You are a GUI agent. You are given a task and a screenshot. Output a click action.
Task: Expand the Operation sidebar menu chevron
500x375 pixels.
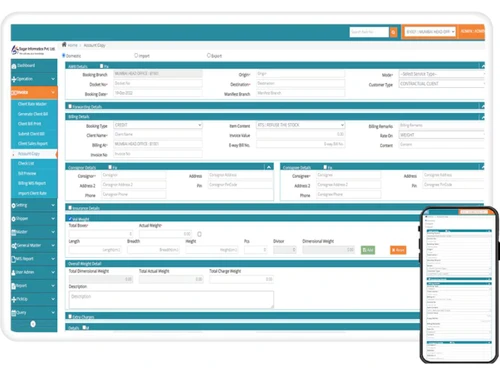[x=53, y=79]
